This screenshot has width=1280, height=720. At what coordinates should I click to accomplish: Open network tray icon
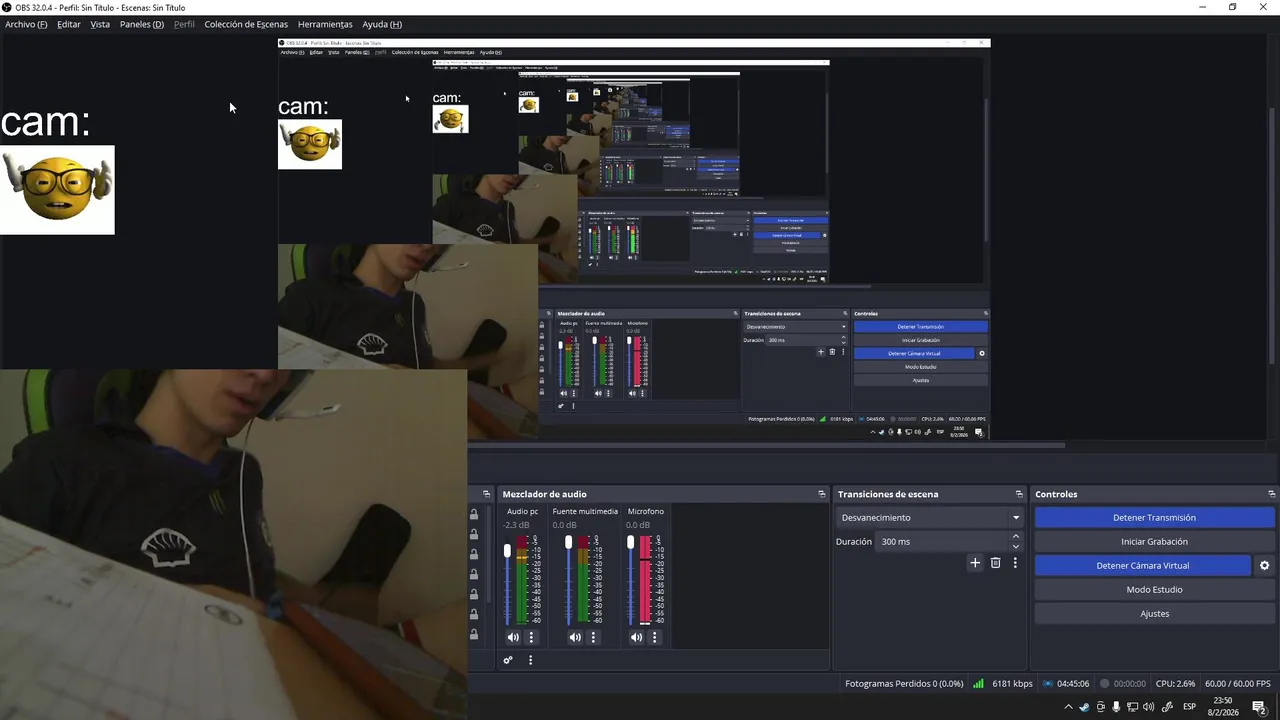(x=1132, y=707)
